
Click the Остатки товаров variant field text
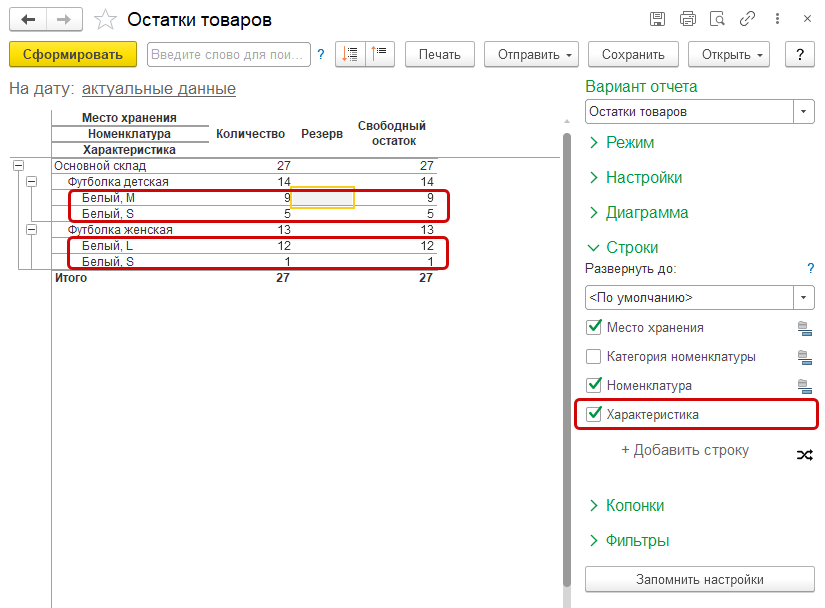(x=638, y=112)
